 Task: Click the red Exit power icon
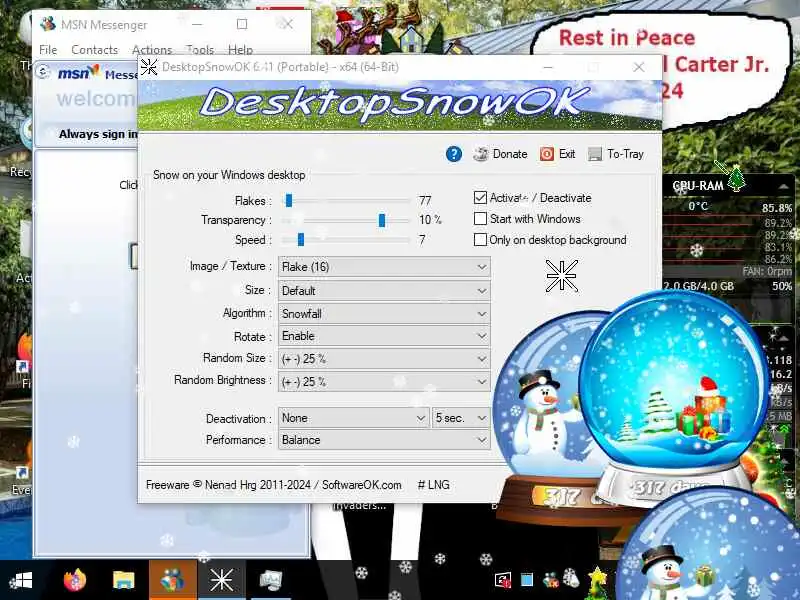click(546, 154)
